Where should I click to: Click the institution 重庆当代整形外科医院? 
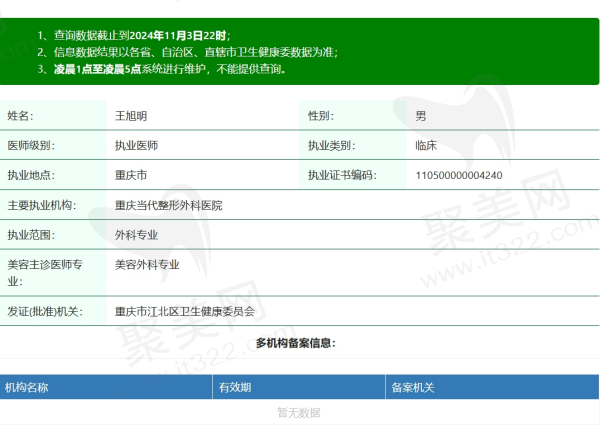[x=168, y=206]
